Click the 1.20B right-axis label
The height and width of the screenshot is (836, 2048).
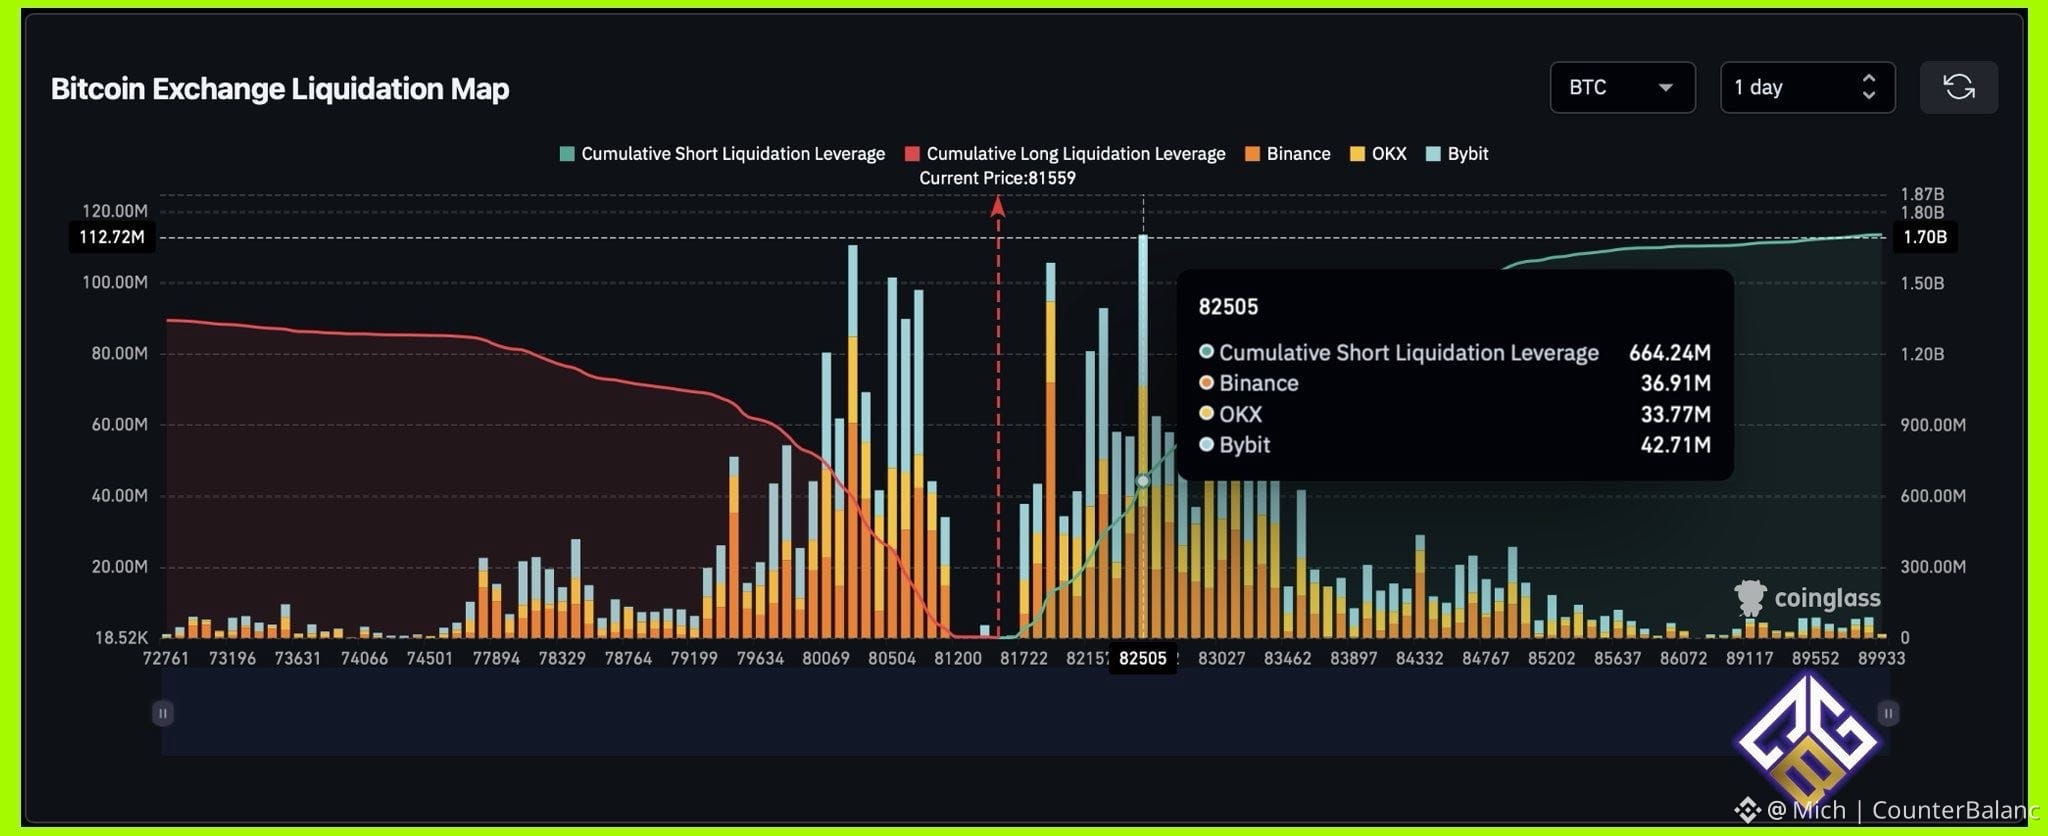click(1922, 354)
